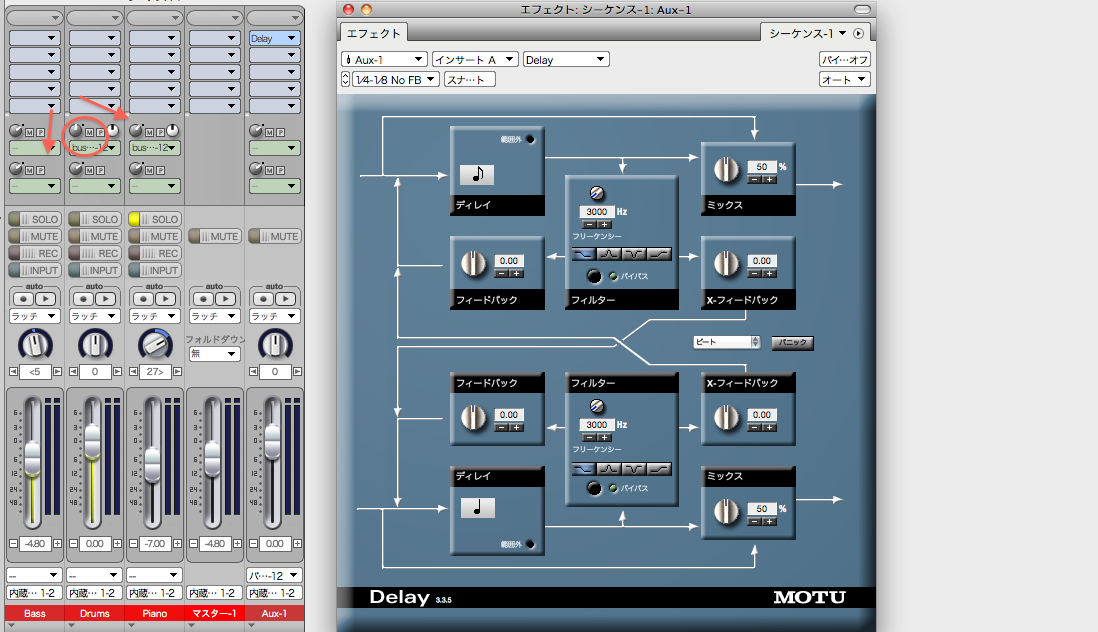1098x632 pixels.
Task: Open the シーケンス-1 dropdown
Action: pyautogui.click(x=807, y=34)
